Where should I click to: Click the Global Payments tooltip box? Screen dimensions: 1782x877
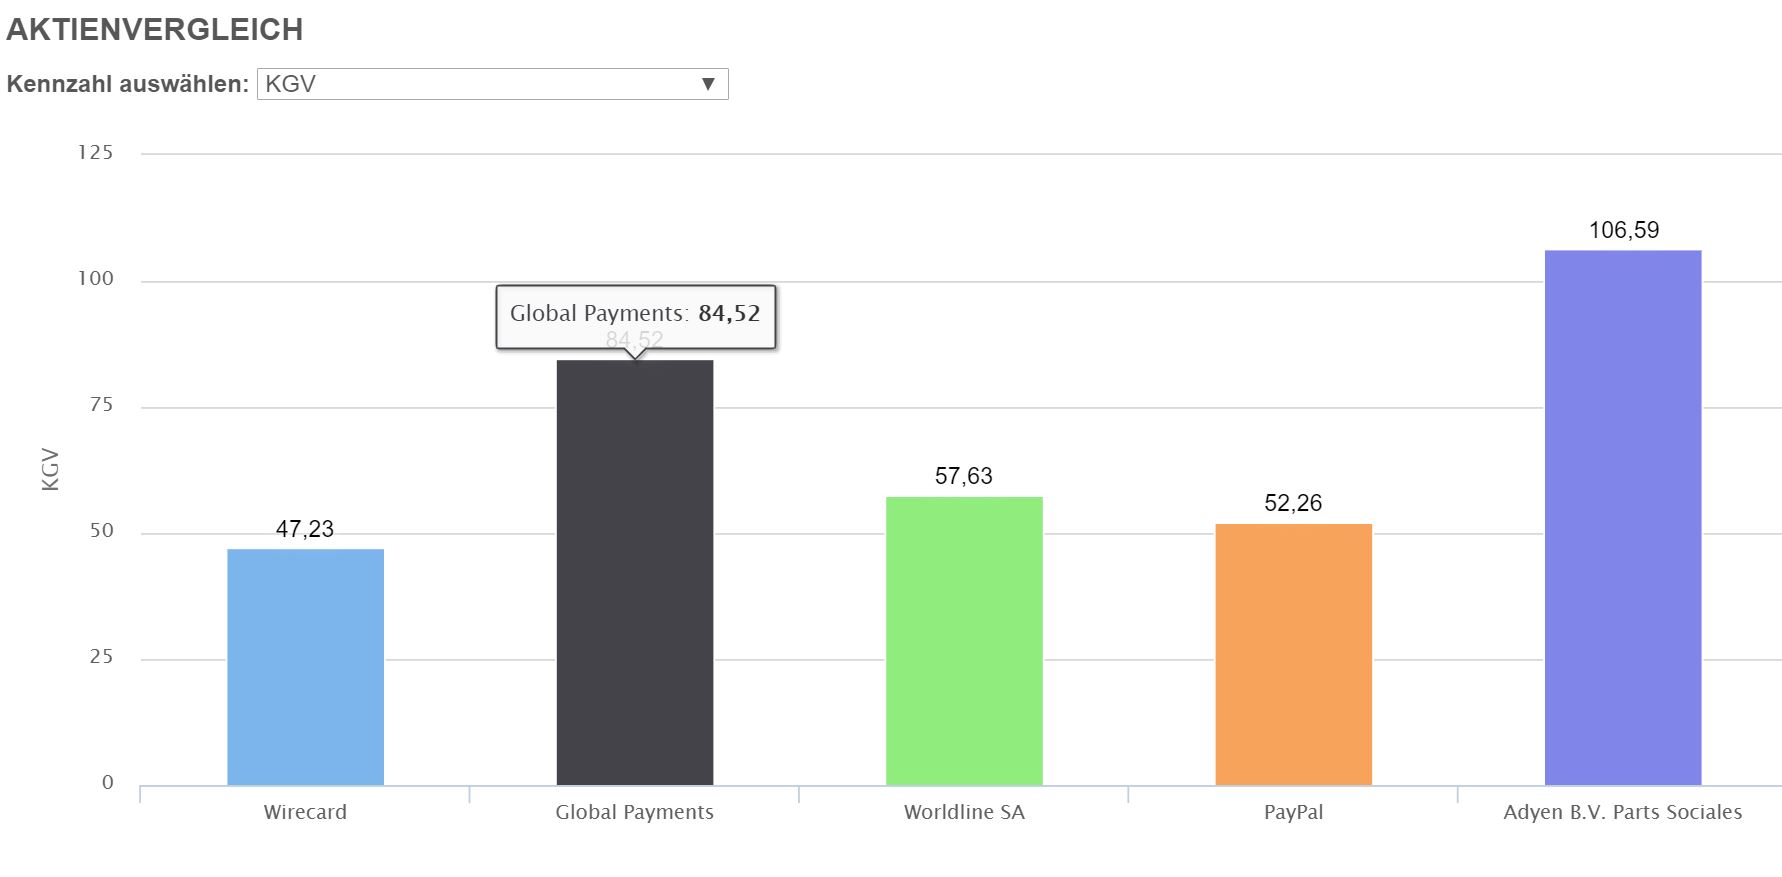point(636,317)
